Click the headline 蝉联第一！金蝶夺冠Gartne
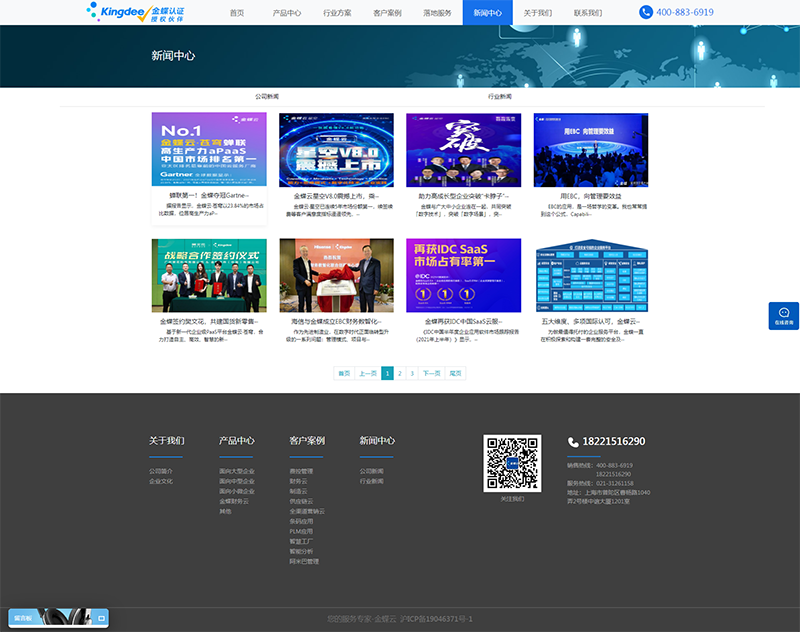Viewport: 800px width, 632px height. click(209, 195)
